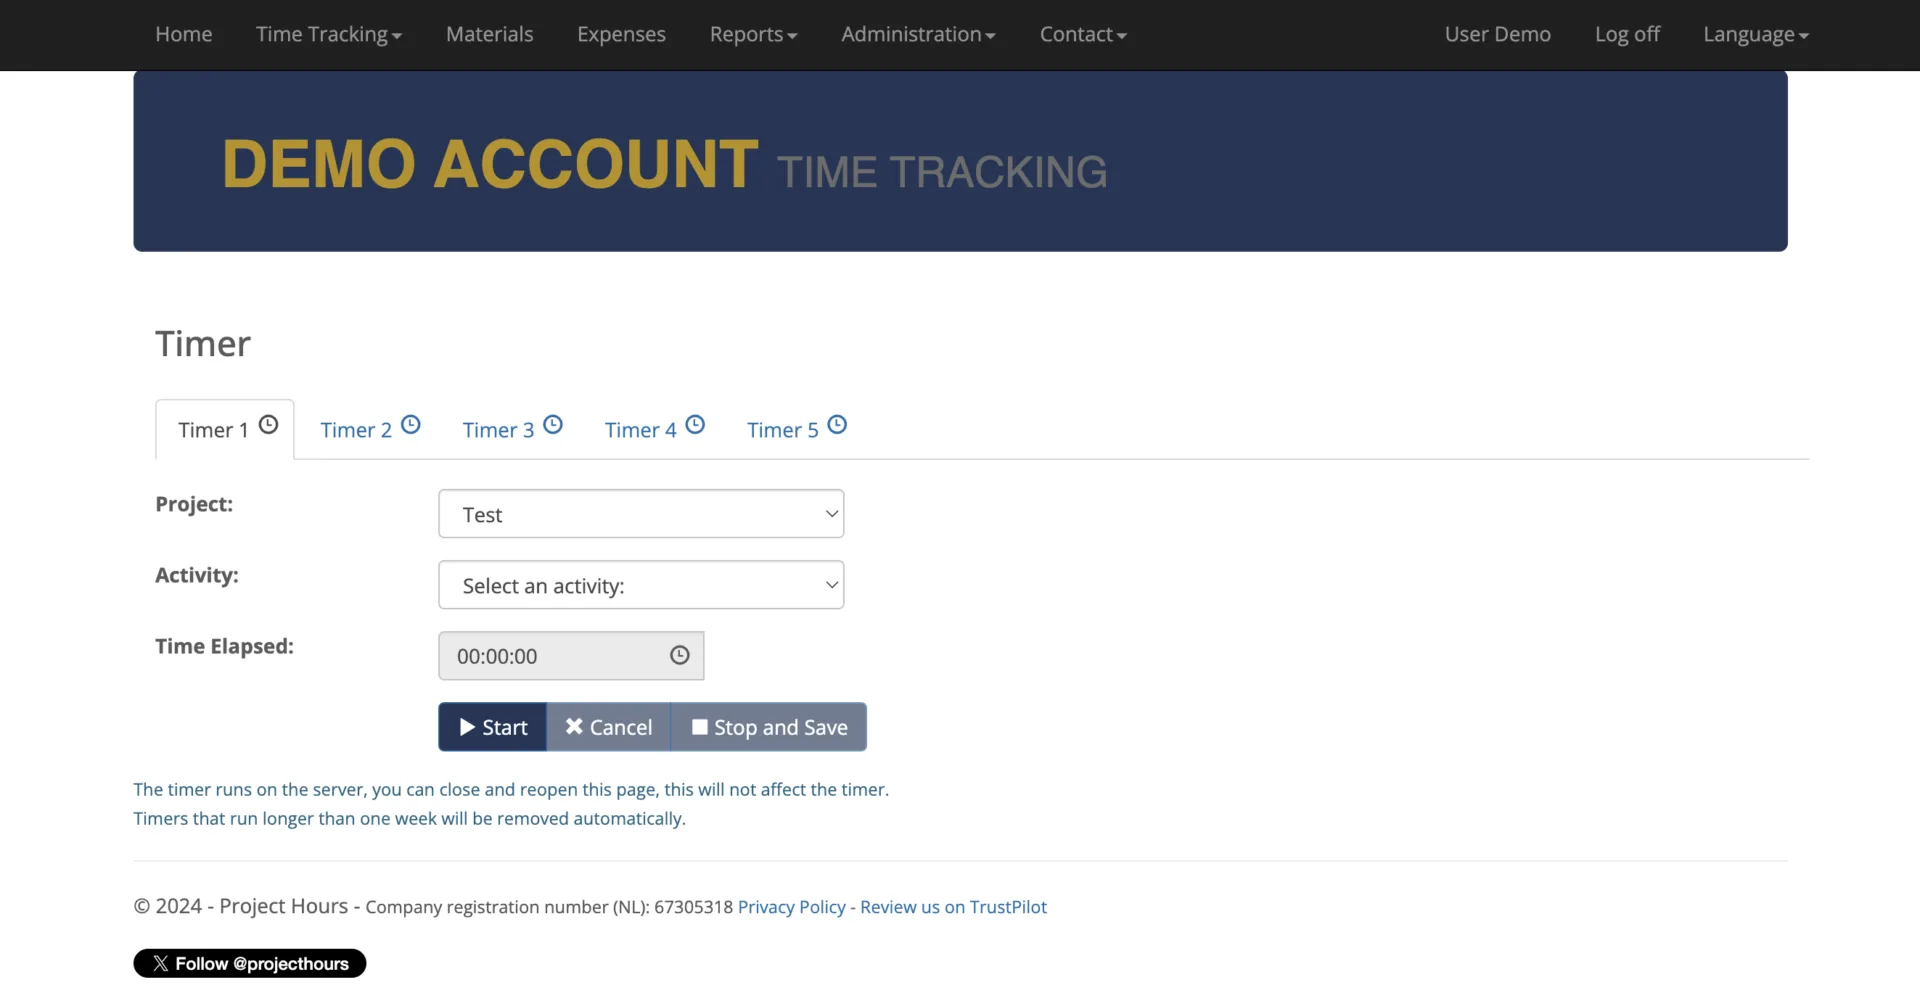This screenshot has height=1001, width=1920.
Task: Expand the Select an activity dropdown
Action: (x=641, y=585)
